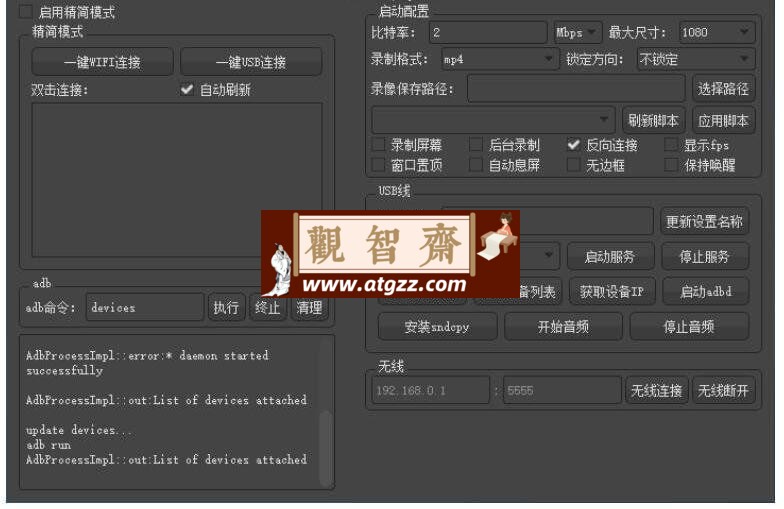Click the 开始音频 button

point(563,327)
